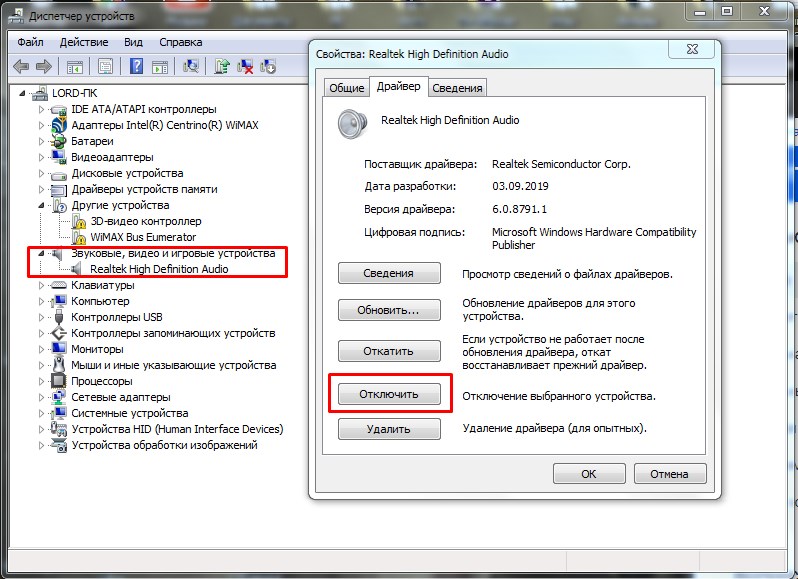Click the Отмена button

(670, 474)
